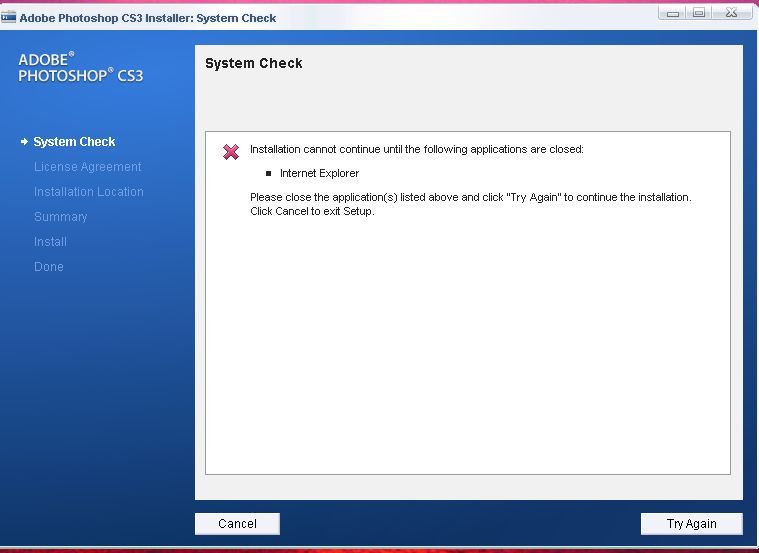Image resolution: width=759 pixels, height=553 pixels.
Task: Select the System Check step in sidebar
Action: [74, 142]
